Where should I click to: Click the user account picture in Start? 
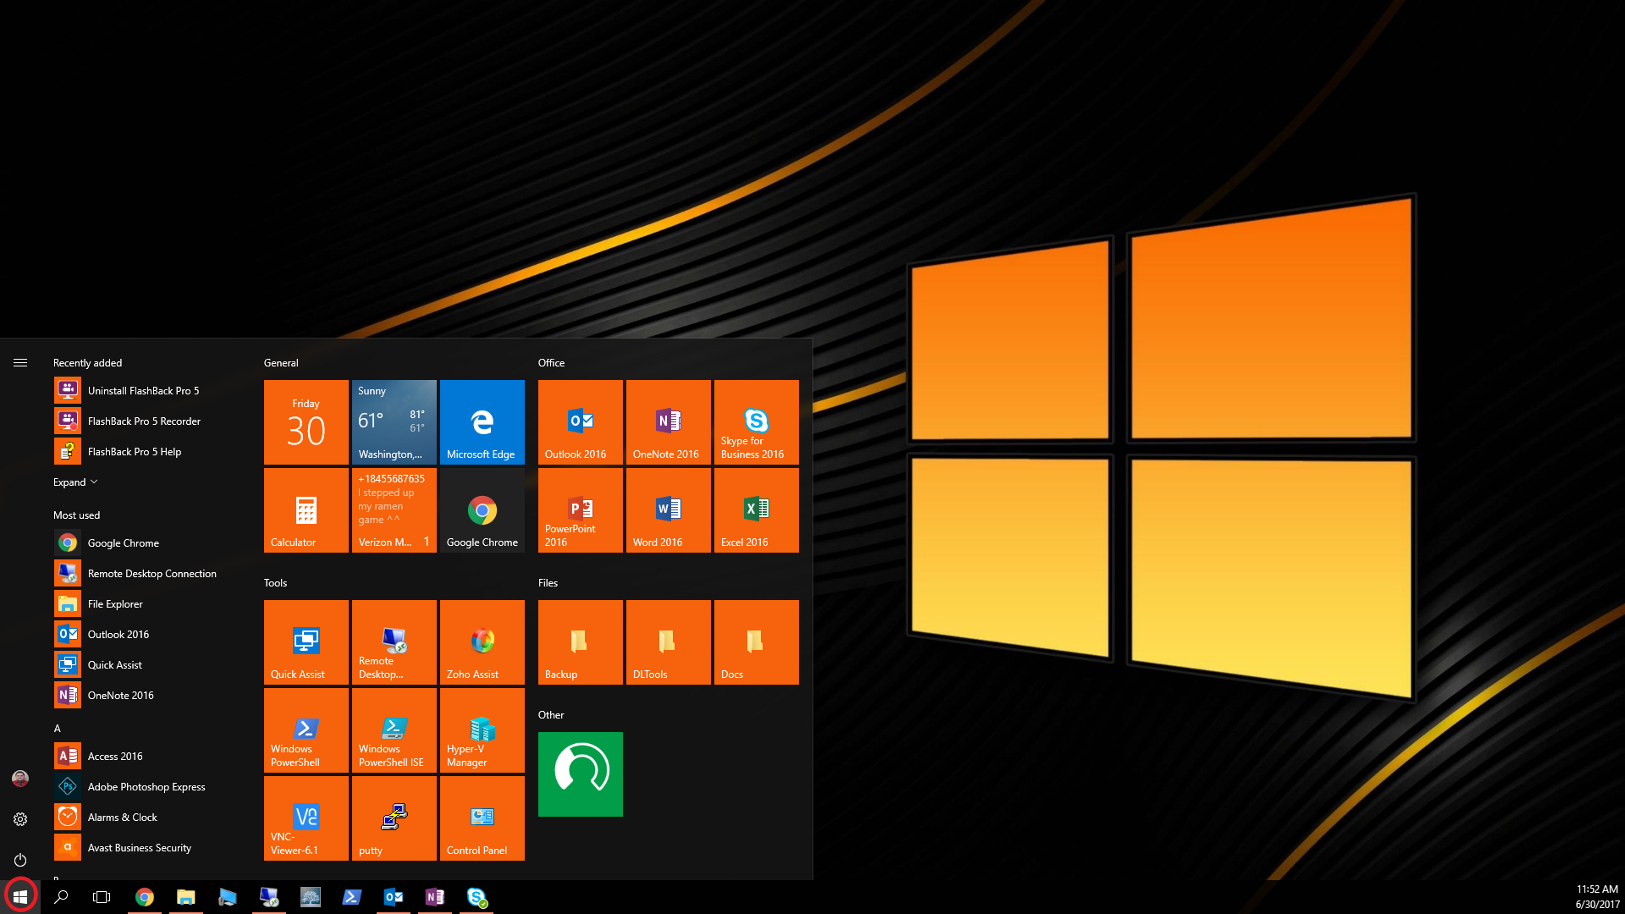coord(20,778)
